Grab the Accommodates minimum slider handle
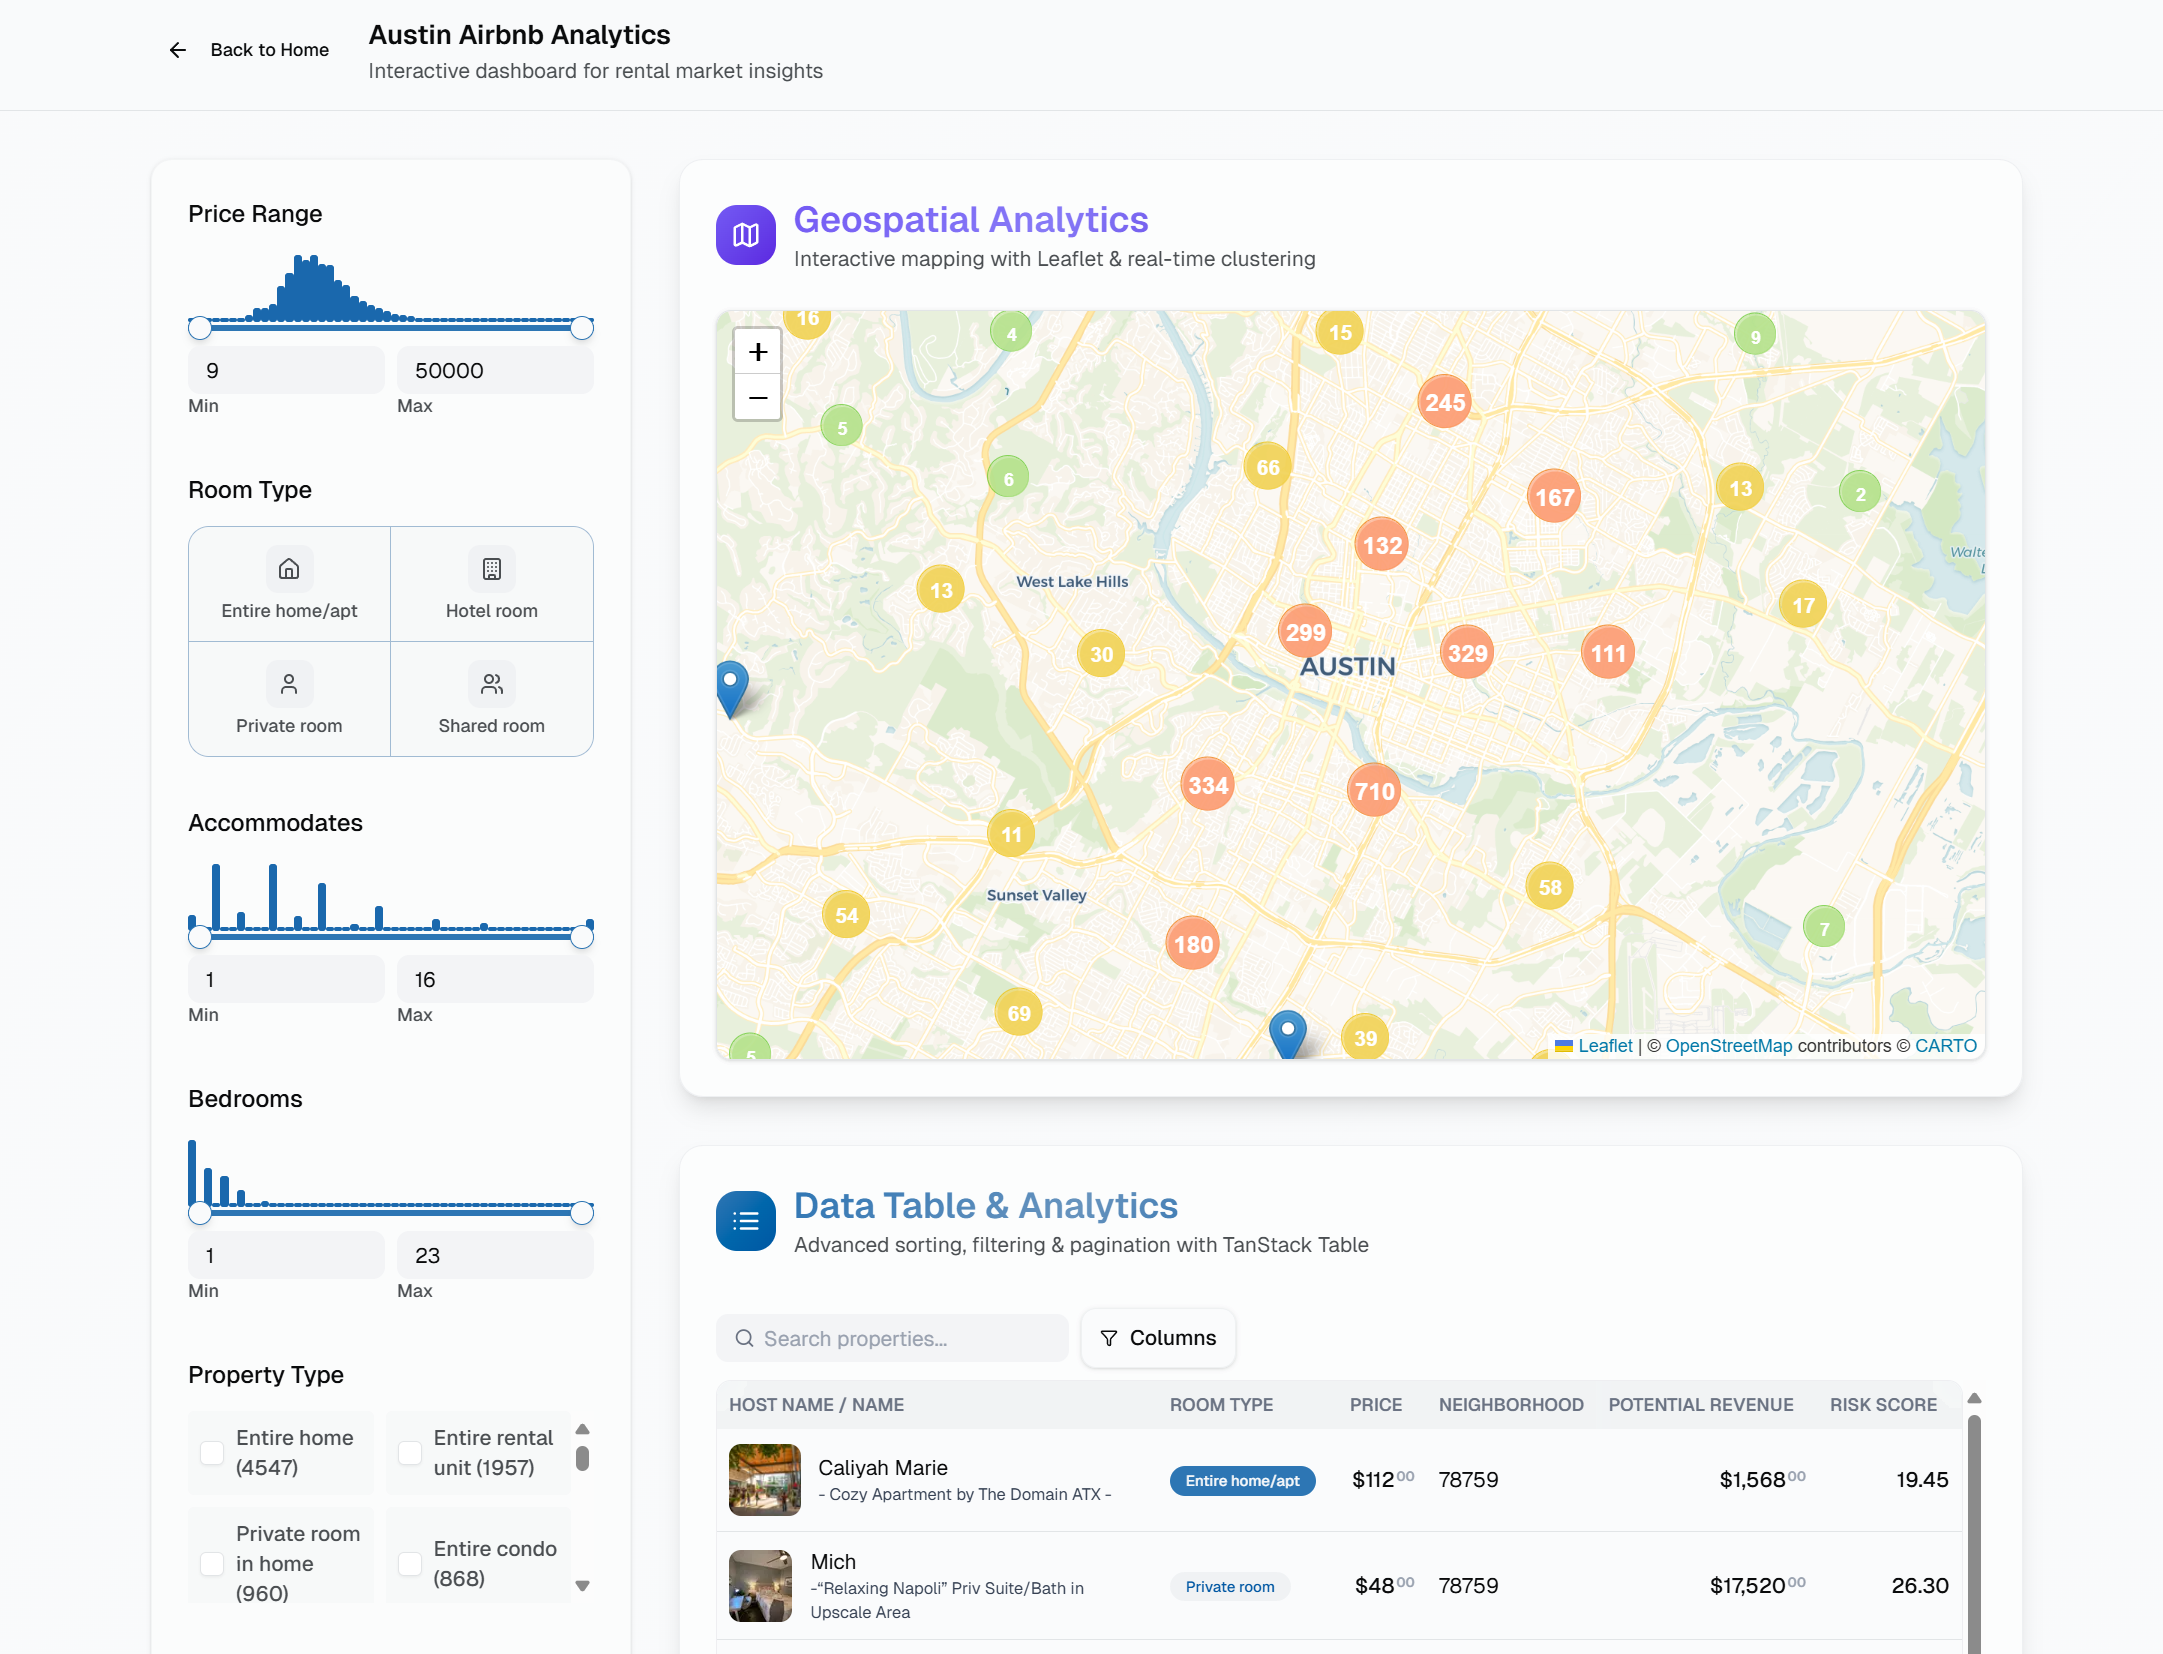The image size is (2163, 1654). pyautogui.click(x=200, y=937)
